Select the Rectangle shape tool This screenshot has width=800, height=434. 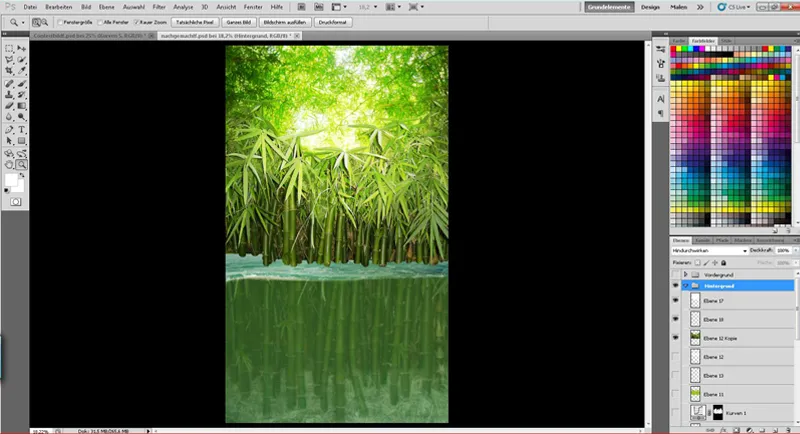[21, 141]
